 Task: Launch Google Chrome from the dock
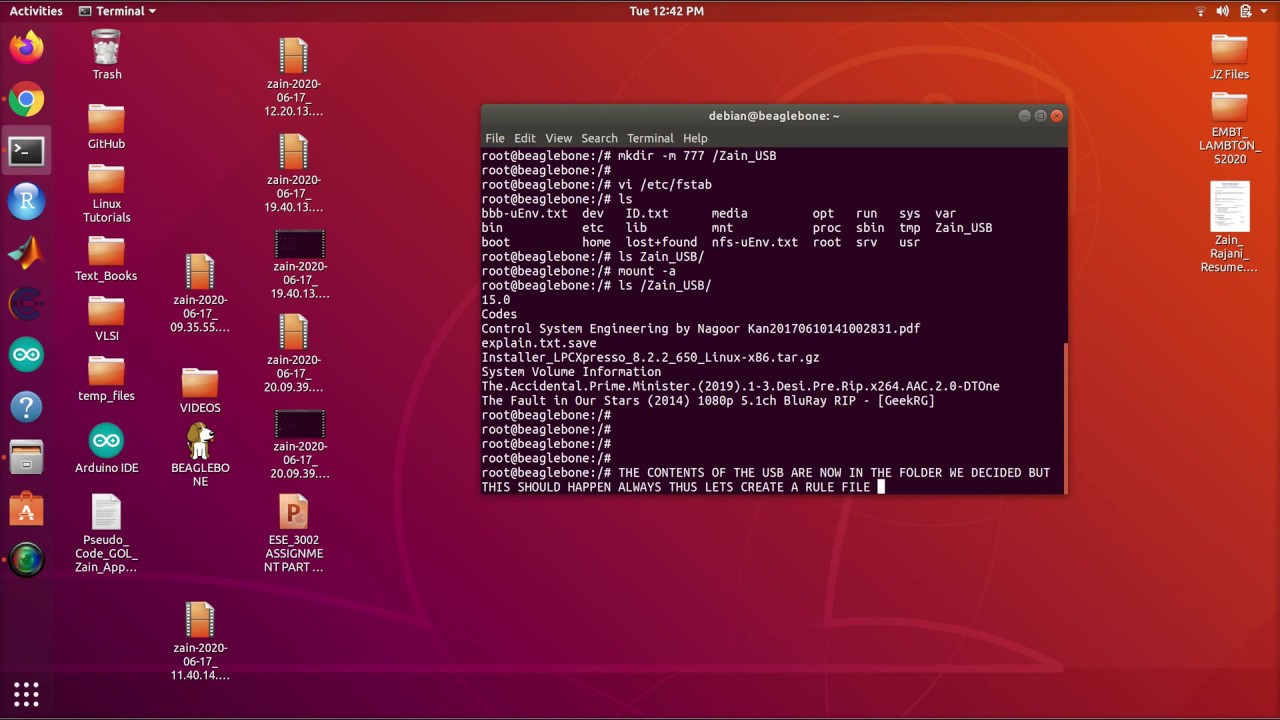click(x=27, y=100)
